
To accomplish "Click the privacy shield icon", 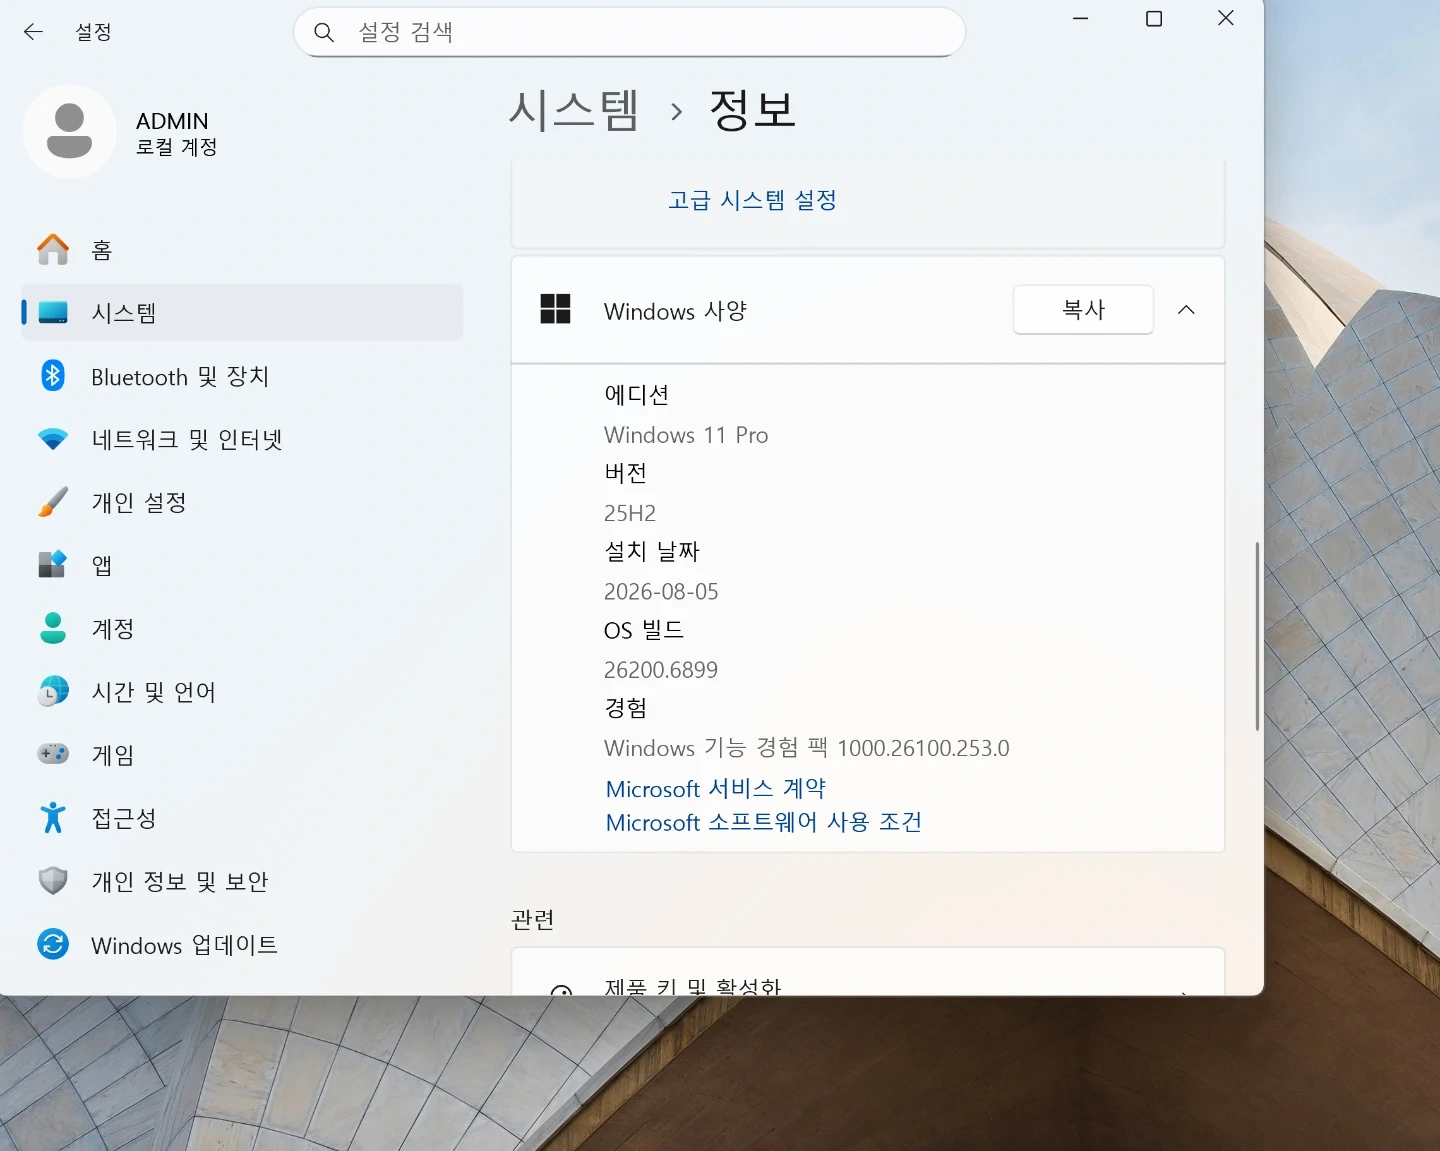I will [x=53, y=880].
